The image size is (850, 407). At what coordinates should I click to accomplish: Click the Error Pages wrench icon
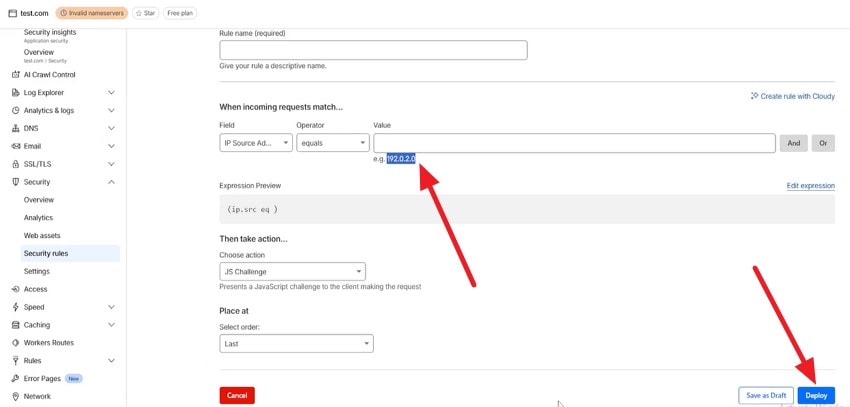click(x=15, y=379)
